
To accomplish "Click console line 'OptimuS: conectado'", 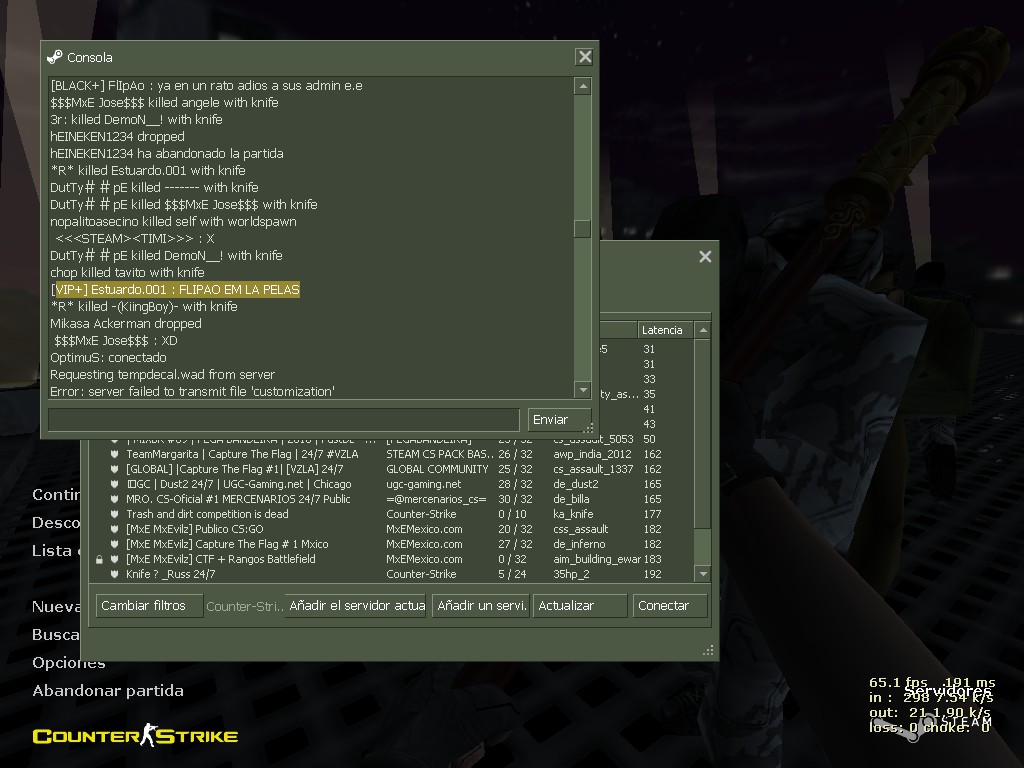I will pyautogui.click(x=108, y=357).
